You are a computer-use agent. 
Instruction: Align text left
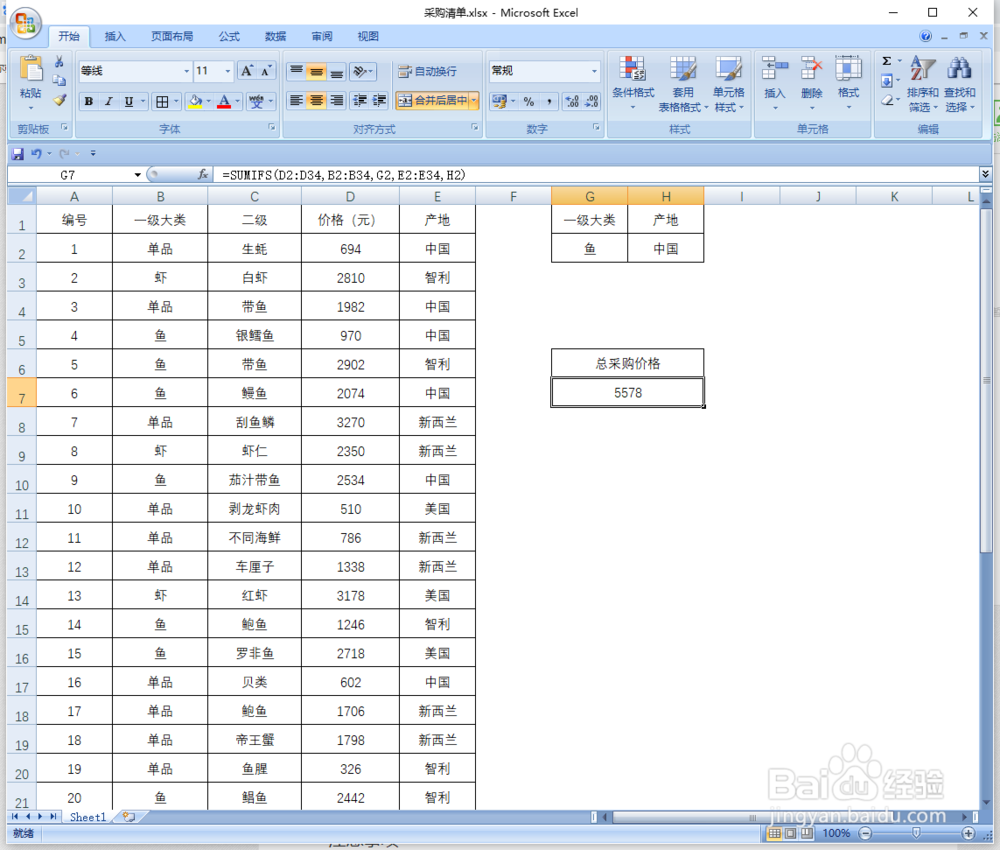(297, 100)
